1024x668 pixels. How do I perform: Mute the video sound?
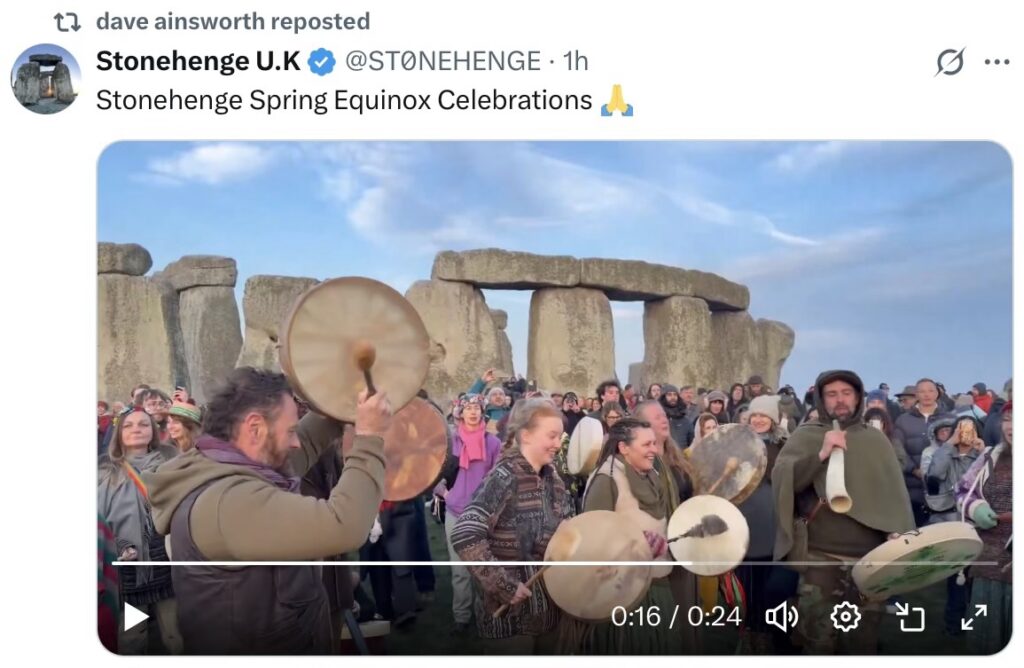(781, 617)
